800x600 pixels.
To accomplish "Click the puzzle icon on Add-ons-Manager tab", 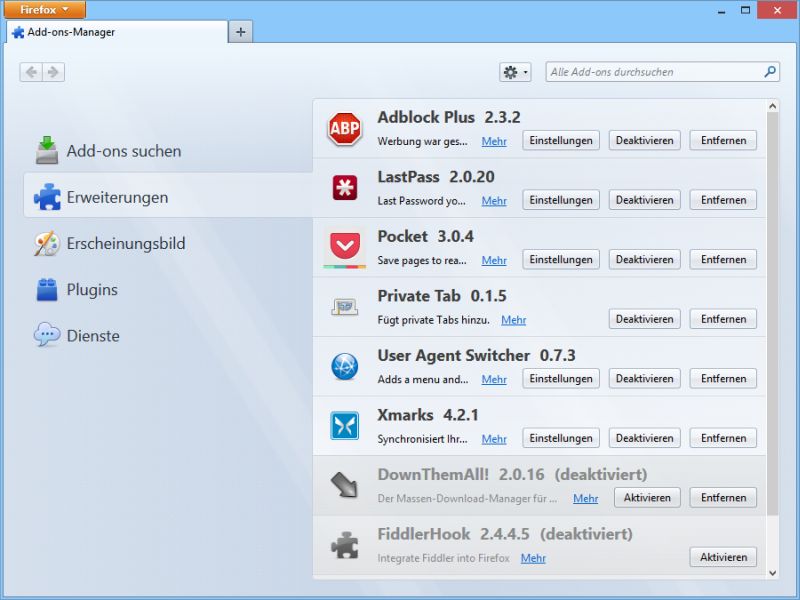I will (x=18, y=32).
